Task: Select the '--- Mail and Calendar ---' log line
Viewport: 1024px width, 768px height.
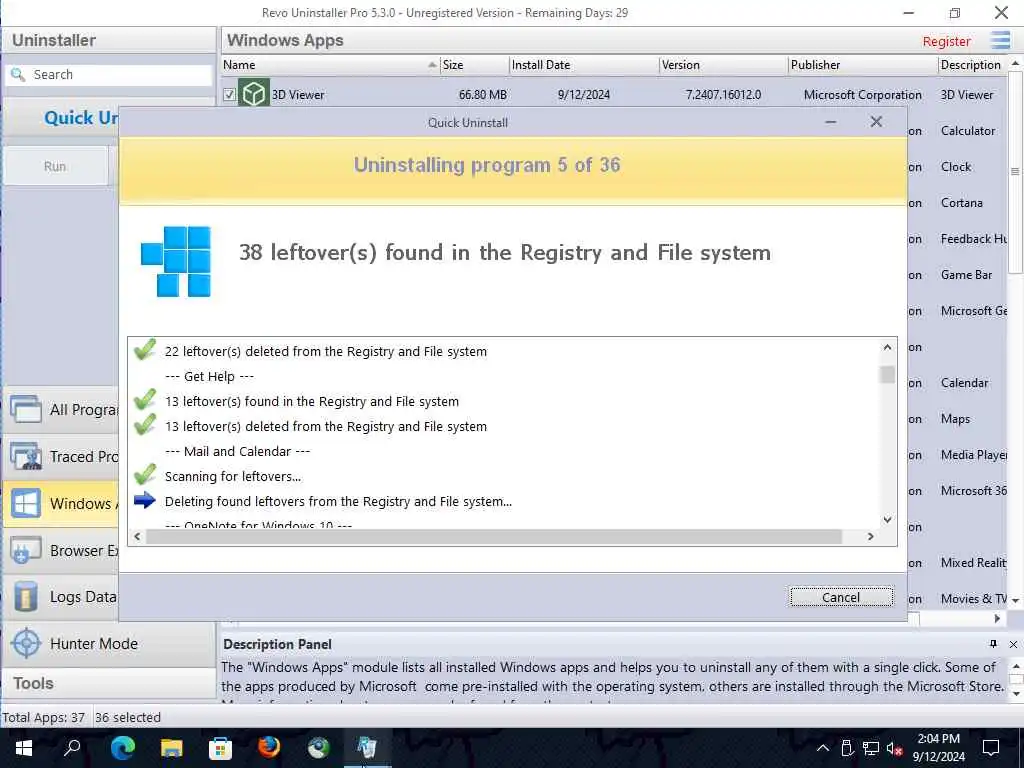Action: click(238, 451)
